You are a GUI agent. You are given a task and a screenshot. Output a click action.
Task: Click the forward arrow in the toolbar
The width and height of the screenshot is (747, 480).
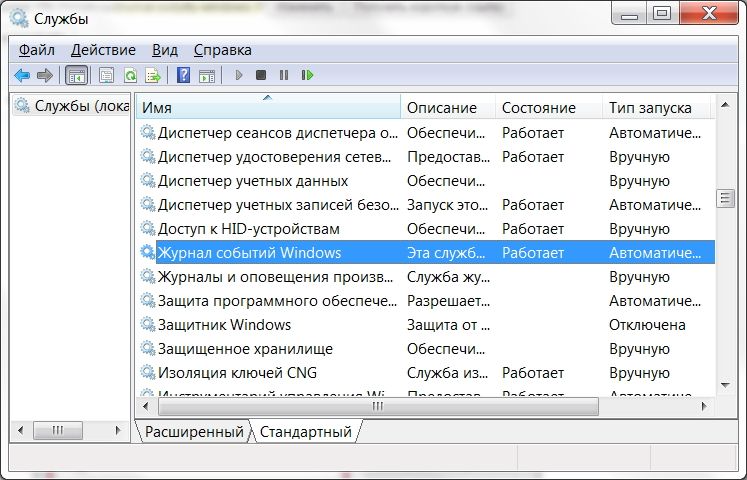point(45,75)
